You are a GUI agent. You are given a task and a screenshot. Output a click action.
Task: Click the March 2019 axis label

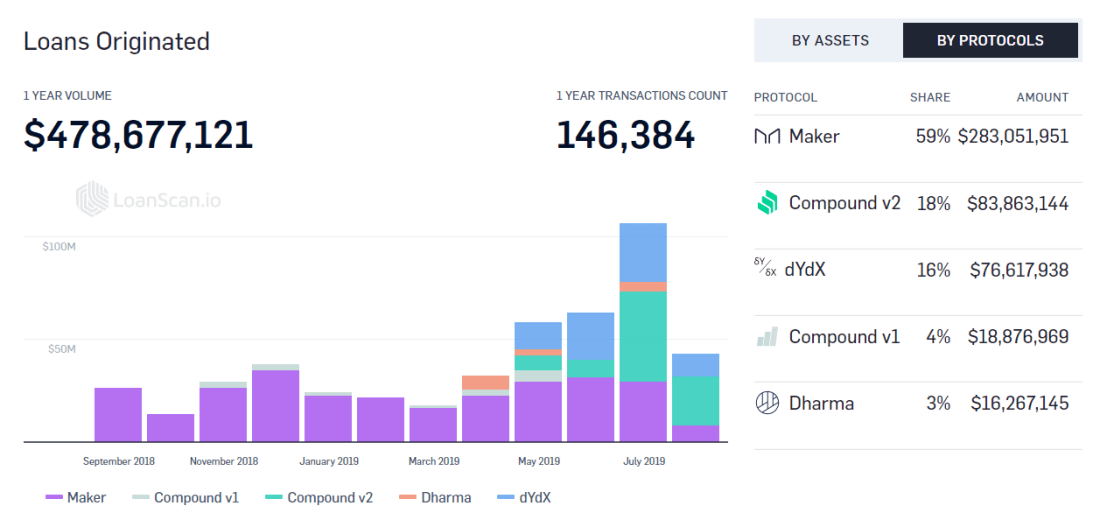434,461
